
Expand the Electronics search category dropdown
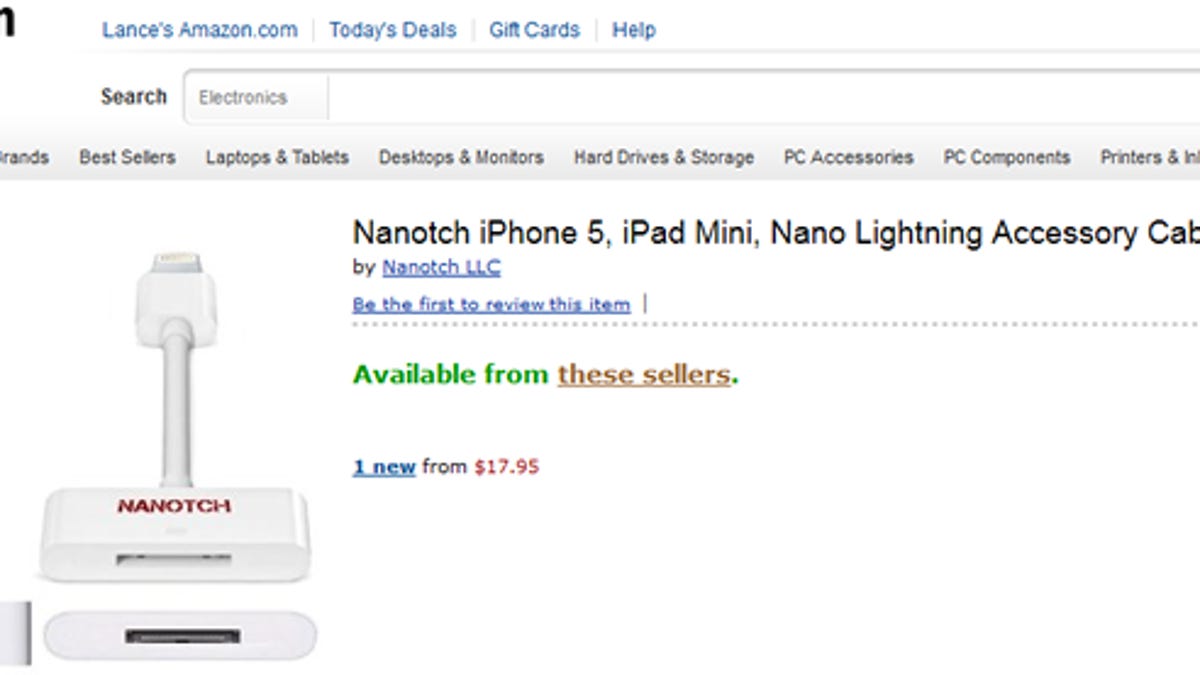coord(256,98)
